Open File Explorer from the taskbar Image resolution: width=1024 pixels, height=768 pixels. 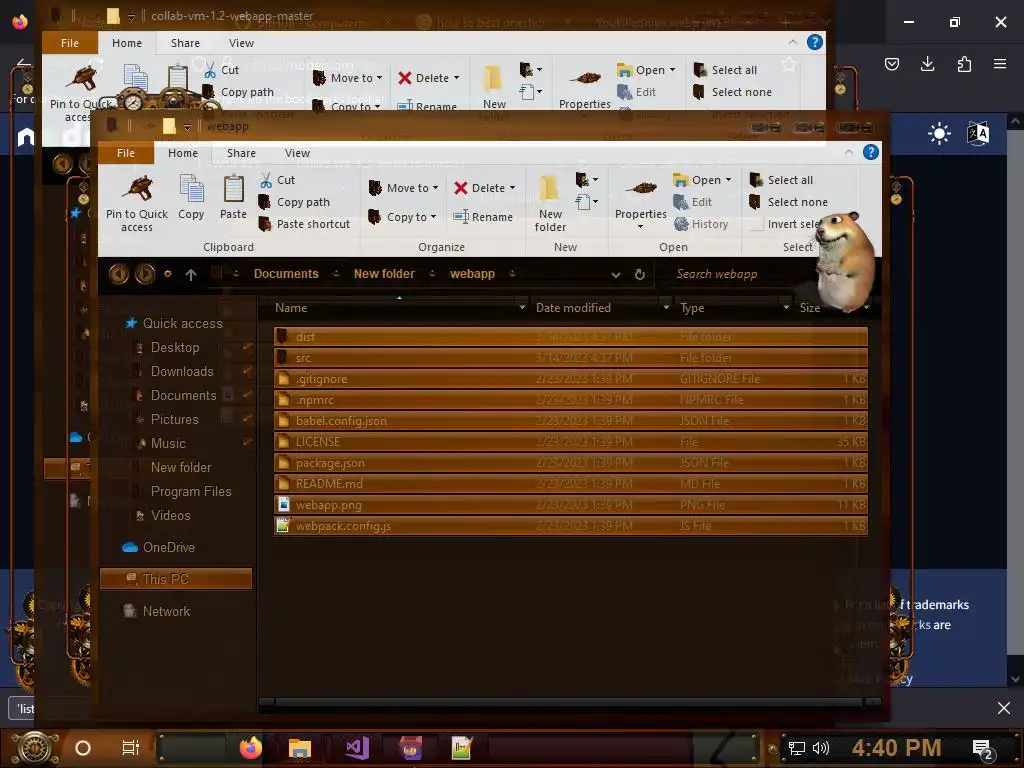point(300,747)
